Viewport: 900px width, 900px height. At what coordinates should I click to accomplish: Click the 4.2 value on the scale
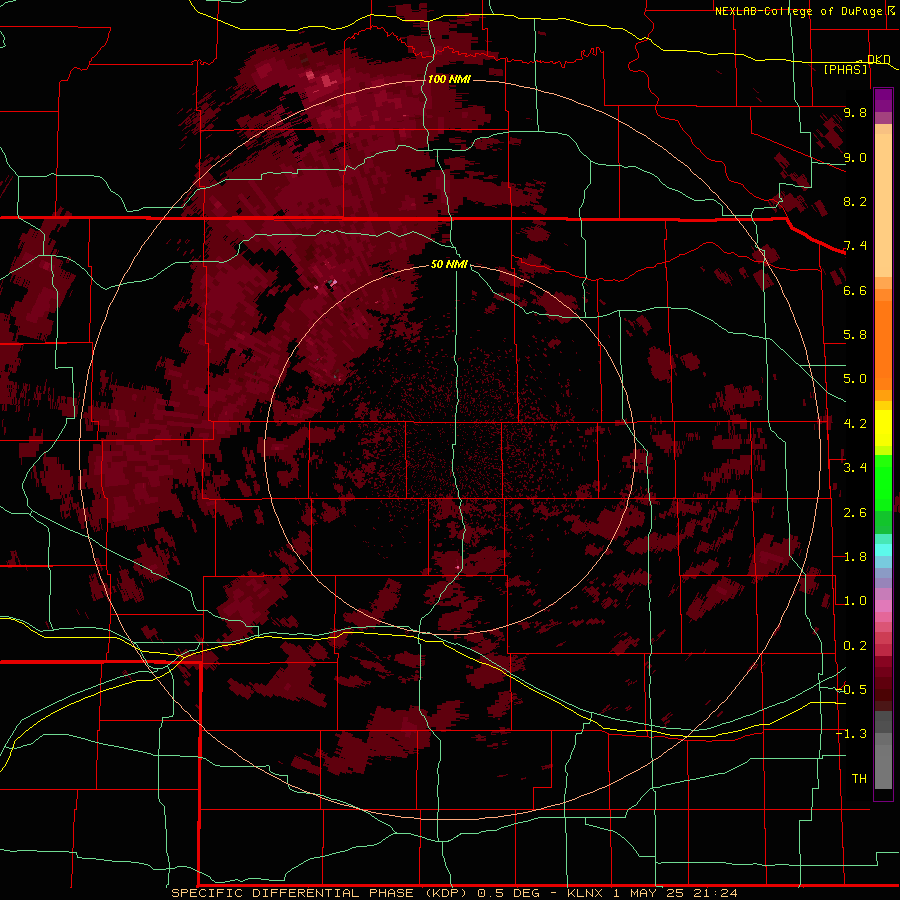click(855, 424)
